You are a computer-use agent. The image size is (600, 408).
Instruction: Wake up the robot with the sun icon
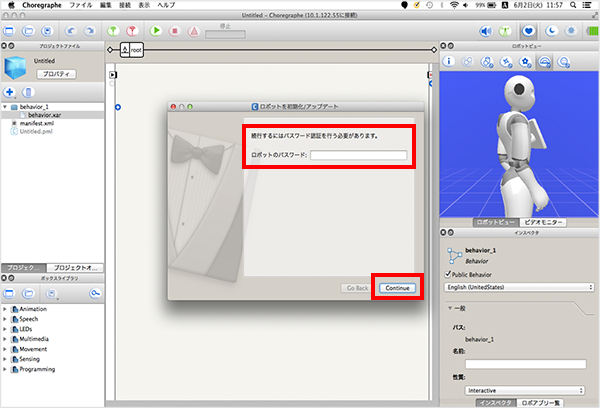pyautogui.click(x=571, y=31)
